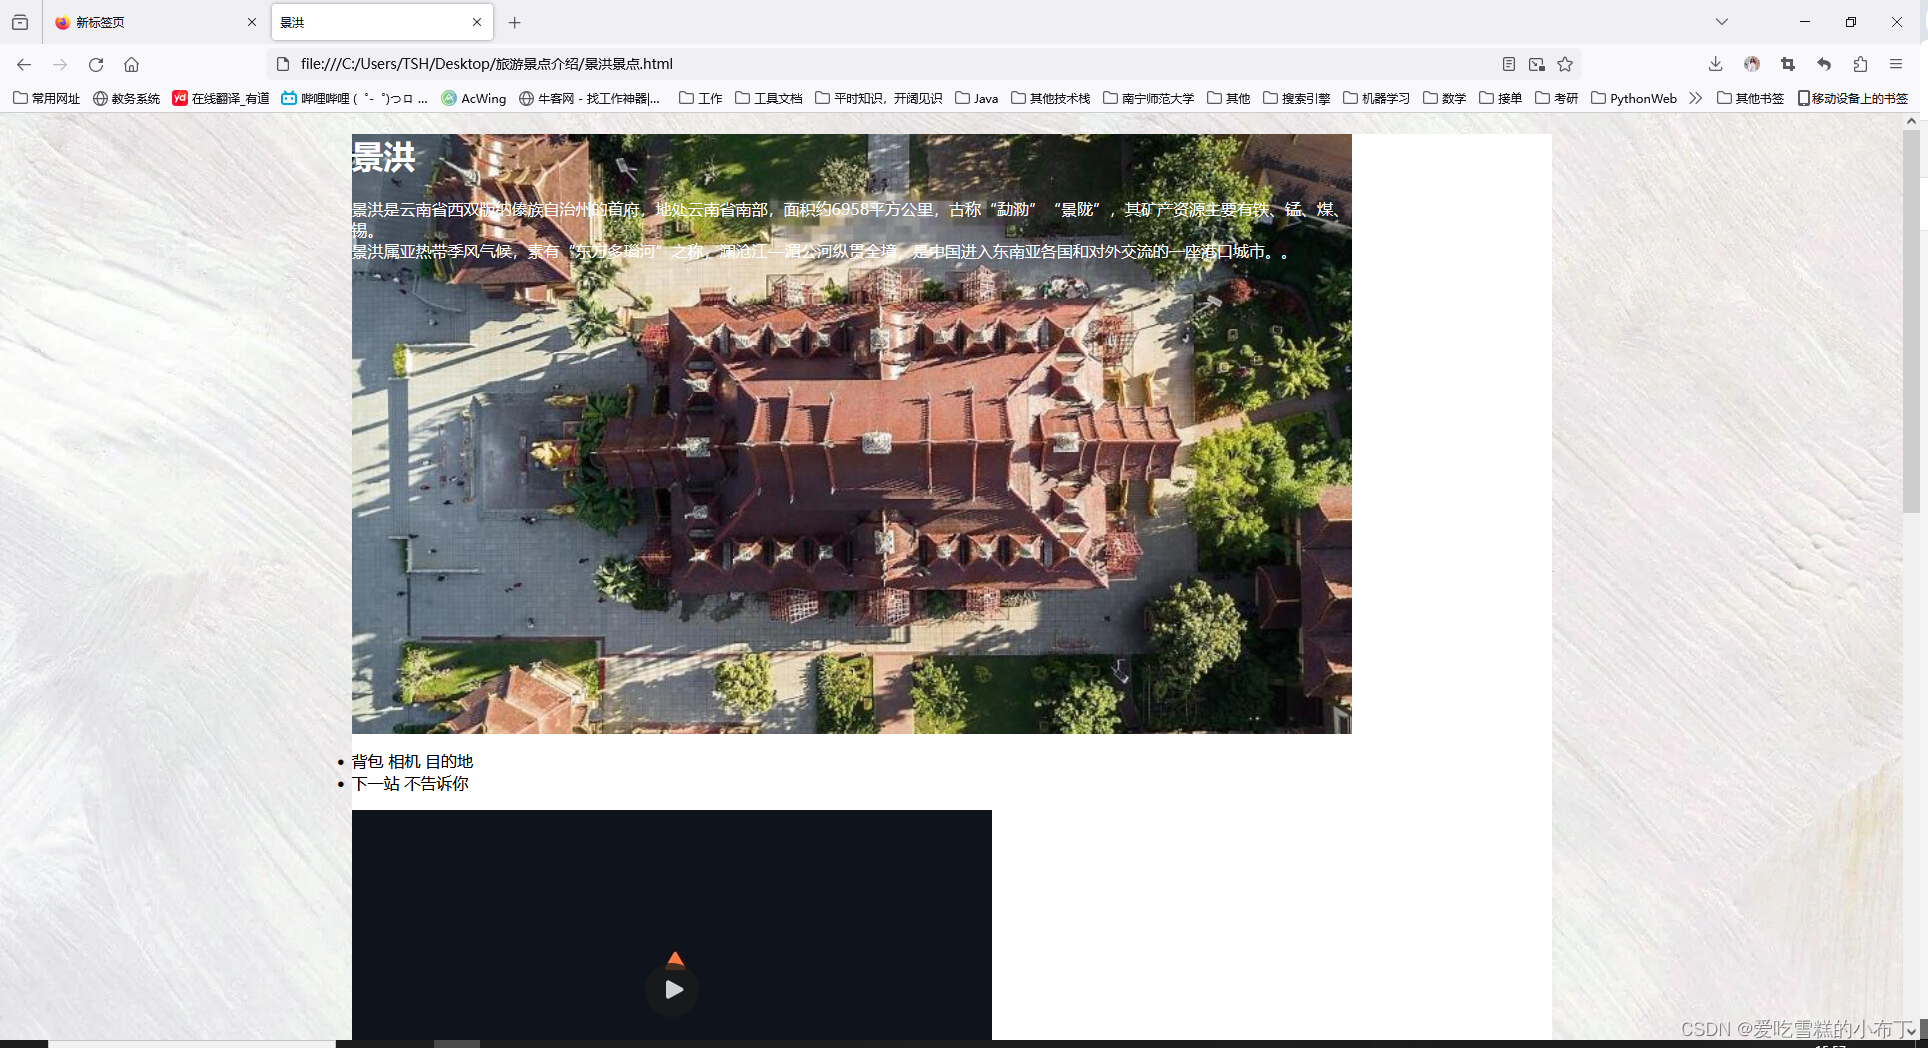Click the vertical scrollbar thumb
The image size is (1928, 1048).
pos(1911,322)
